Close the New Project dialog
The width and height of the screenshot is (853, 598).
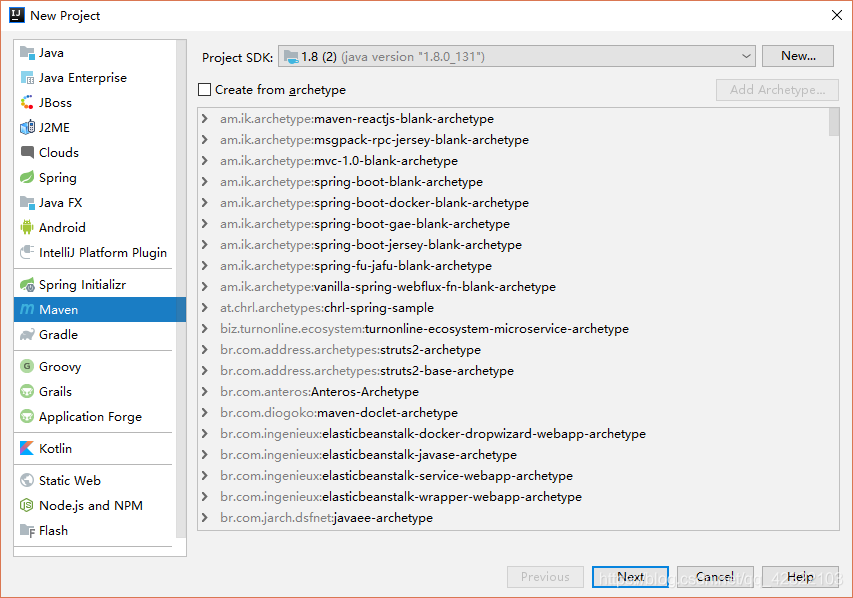[837, 15]
